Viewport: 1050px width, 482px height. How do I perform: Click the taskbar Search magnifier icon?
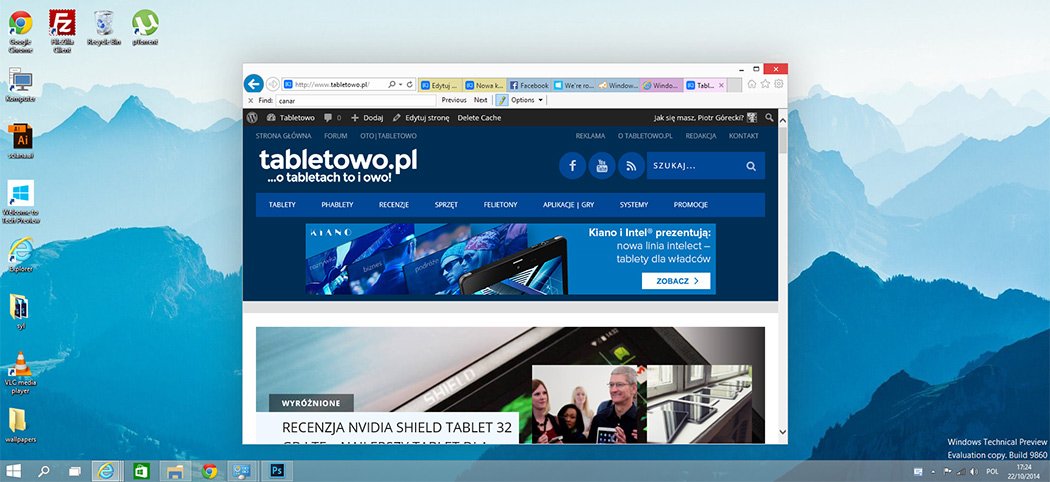[44, 471]
